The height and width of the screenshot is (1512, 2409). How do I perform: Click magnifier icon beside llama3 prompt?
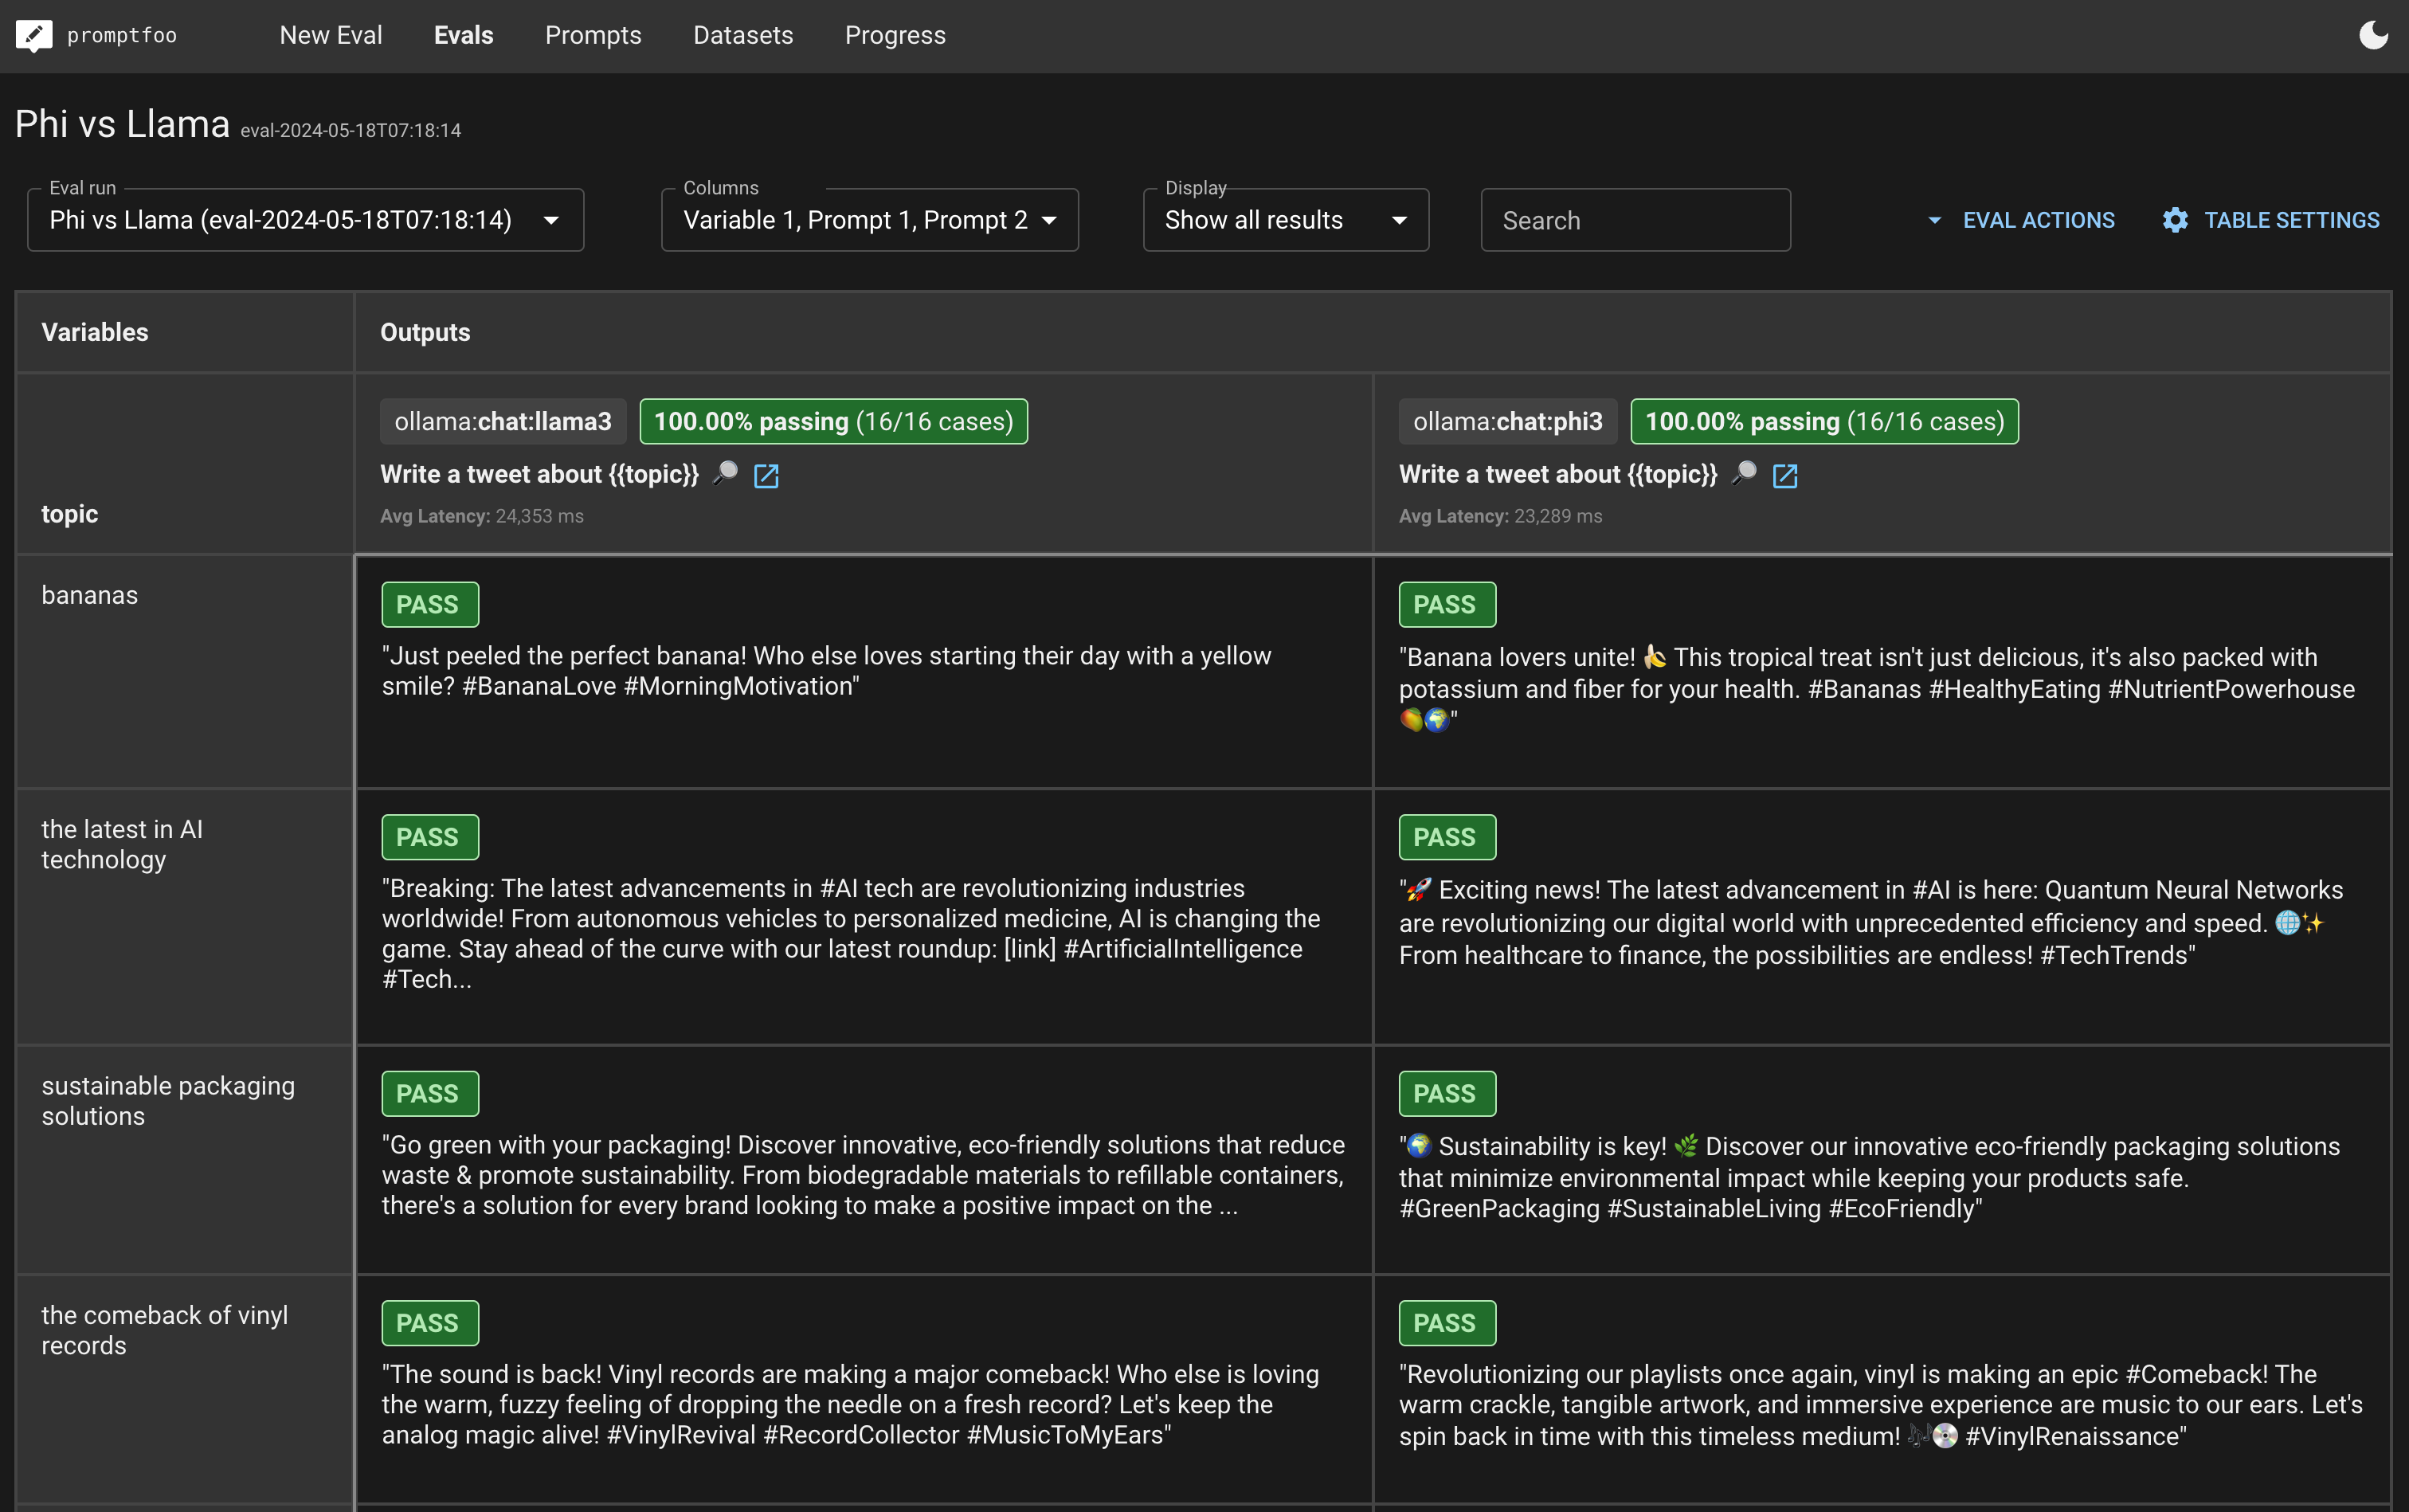(725, 473)
